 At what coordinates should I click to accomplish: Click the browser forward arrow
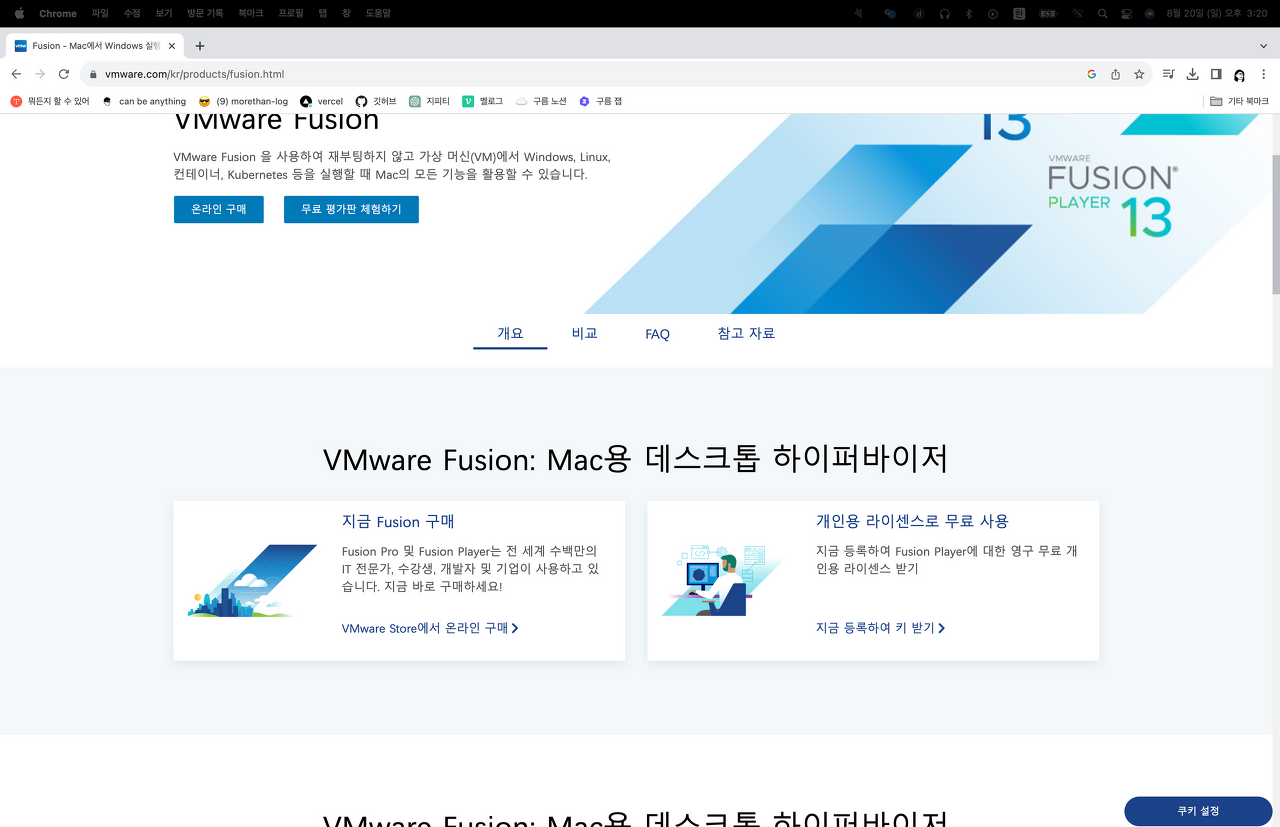[40, 74]
